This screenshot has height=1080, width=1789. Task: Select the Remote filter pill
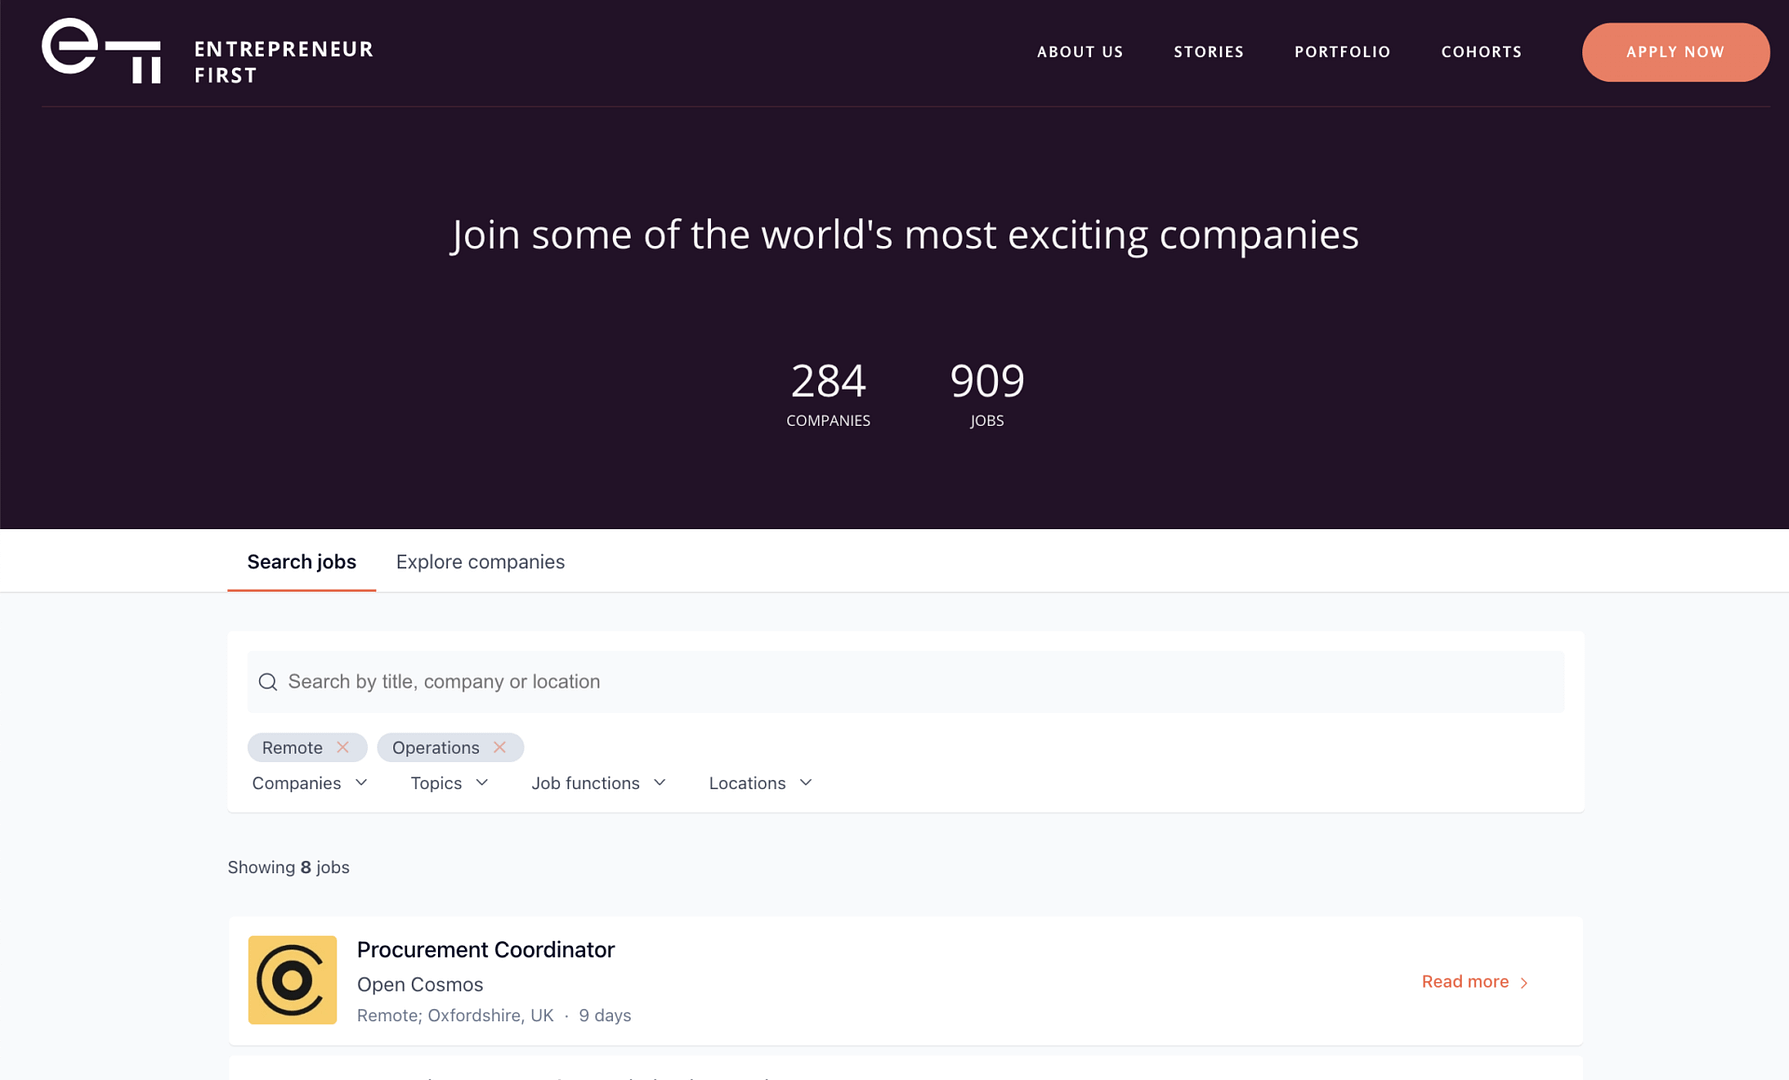(x=293, y=747)
